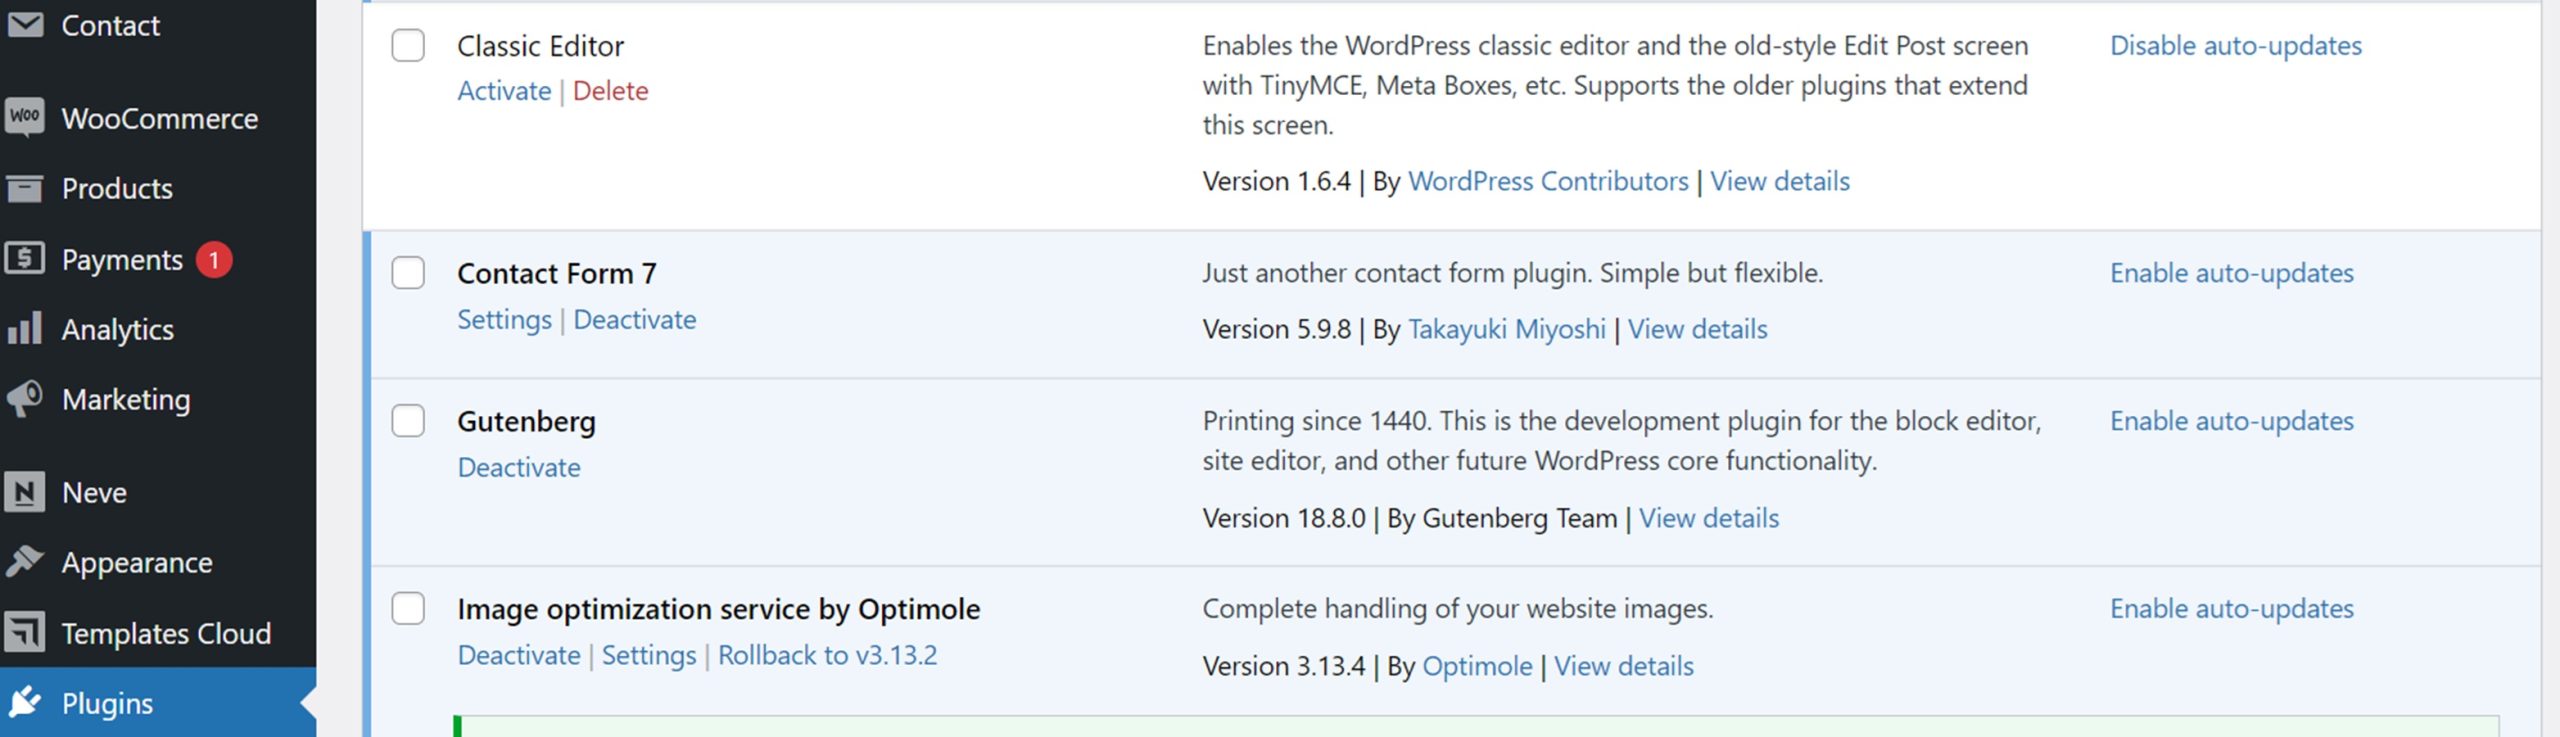The width and height of the screenshot is (2560, 737).
Task: Click the Marketing megaphone icon
Action: pyautogui.click(x=25, y=398)
